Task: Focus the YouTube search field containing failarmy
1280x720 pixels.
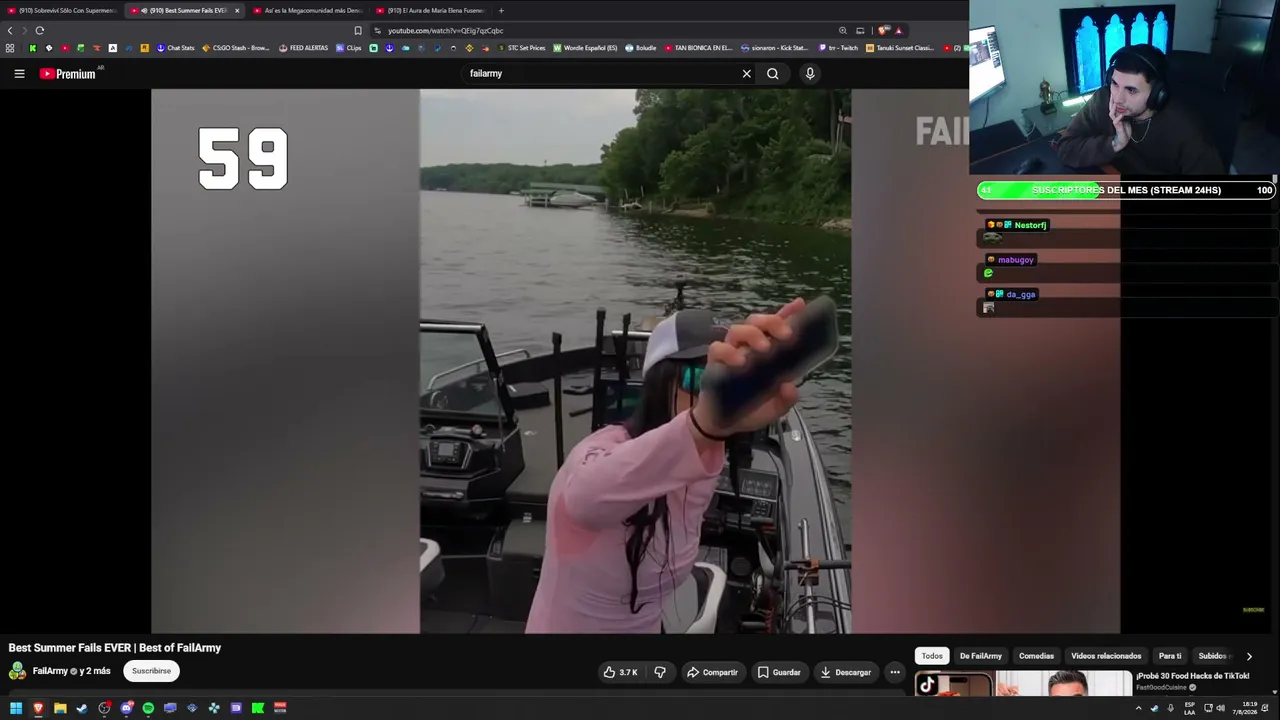Action: 600,73
